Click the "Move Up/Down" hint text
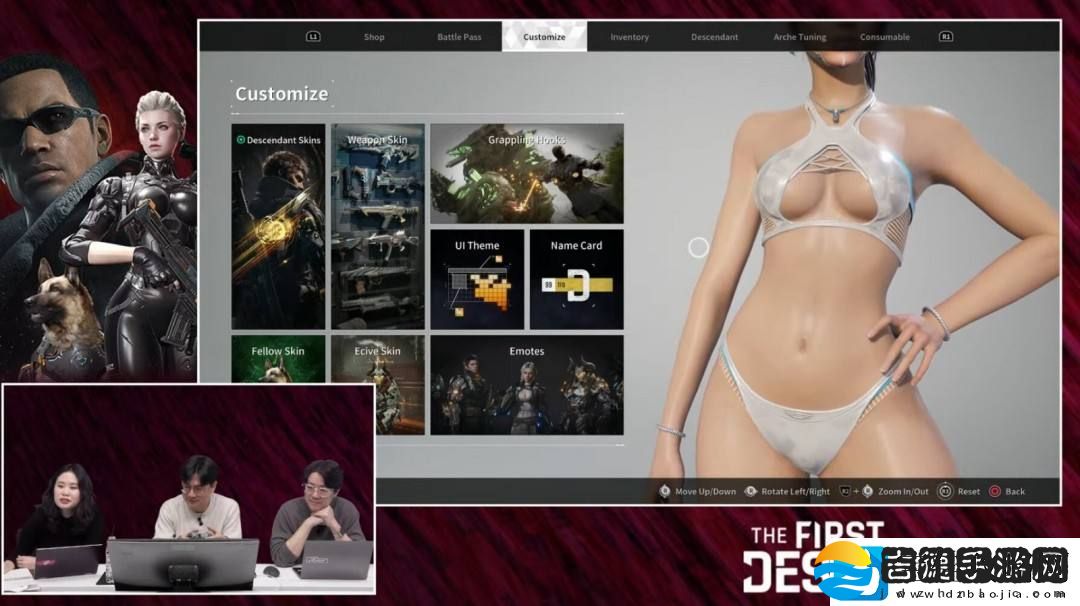This screenshot has width=1080, height=606. pyautogui.click(x=705, y=492)
